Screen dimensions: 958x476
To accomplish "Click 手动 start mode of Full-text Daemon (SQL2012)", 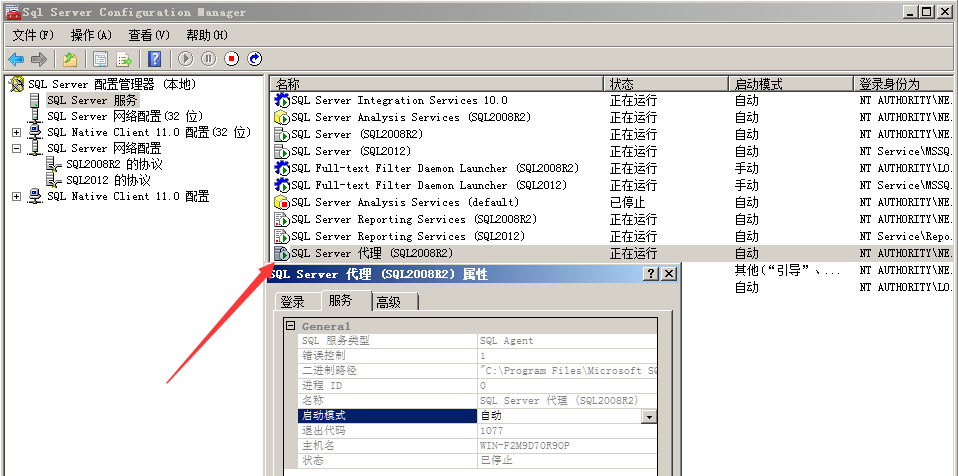I will [747, 185].
